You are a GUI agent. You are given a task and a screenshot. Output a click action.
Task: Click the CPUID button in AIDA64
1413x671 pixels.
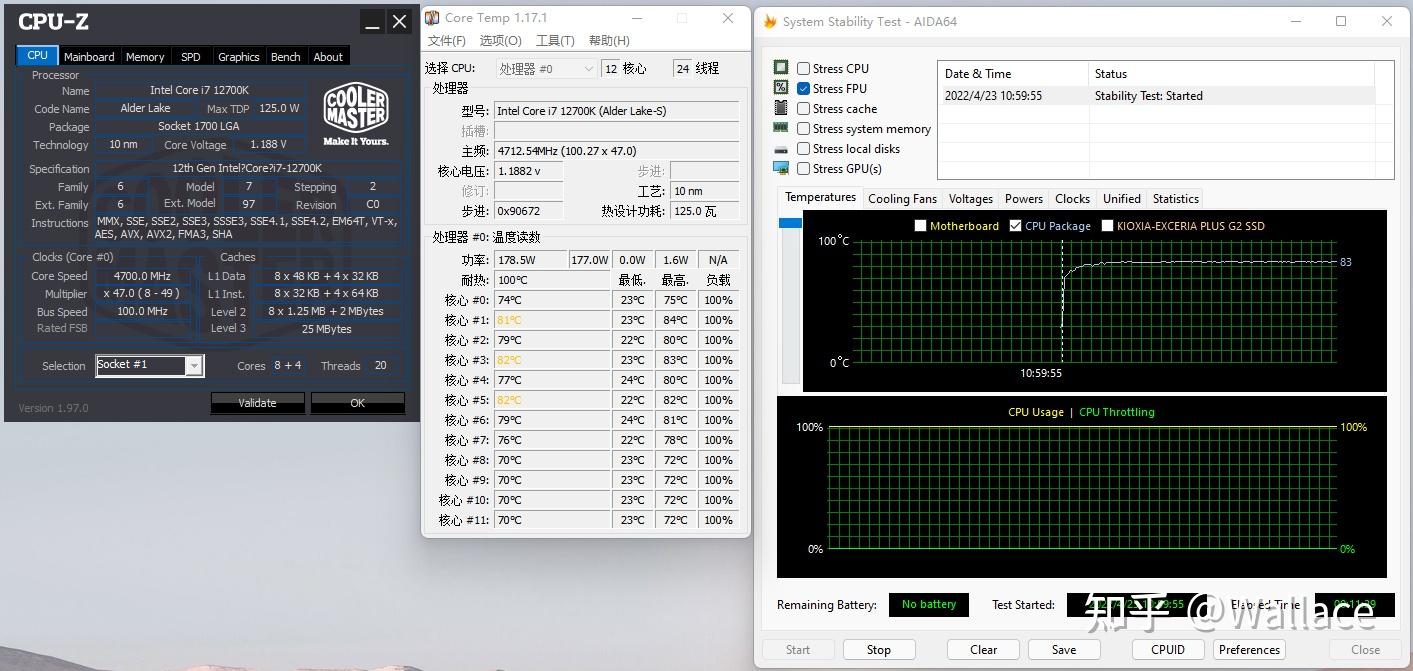(1168, 649)
